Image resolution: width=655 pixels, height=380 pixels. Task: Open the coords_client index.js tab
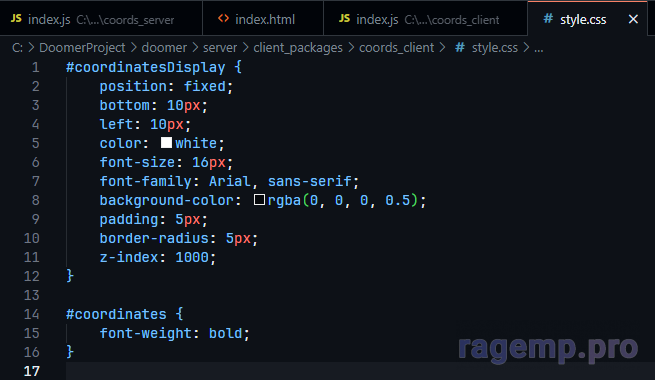tap(425, 19)
